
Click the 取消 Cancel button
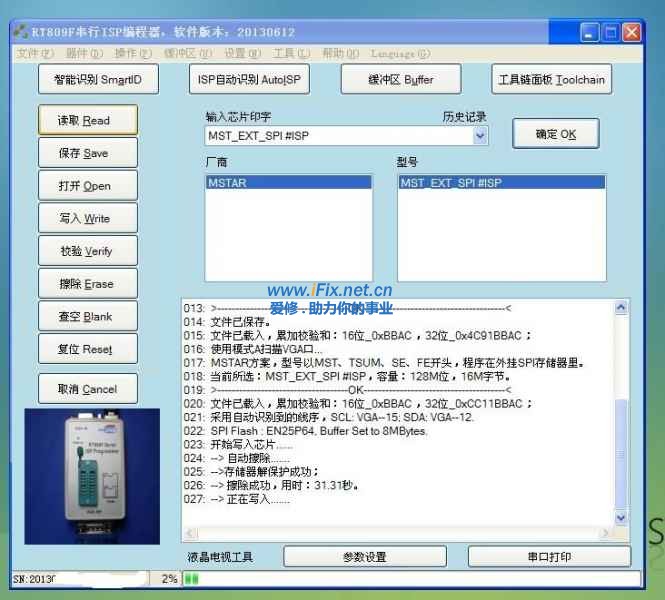[88, 389]
